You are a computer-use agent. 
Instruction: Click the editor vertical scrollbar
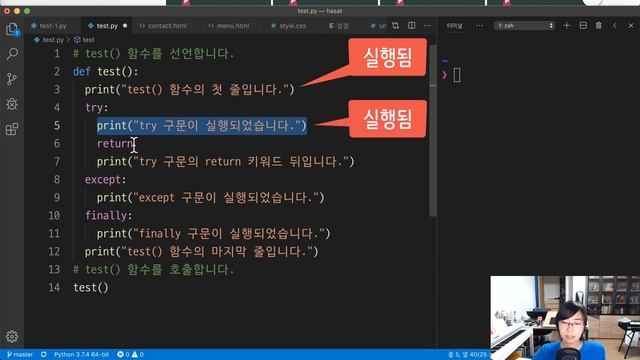point(433,131)
